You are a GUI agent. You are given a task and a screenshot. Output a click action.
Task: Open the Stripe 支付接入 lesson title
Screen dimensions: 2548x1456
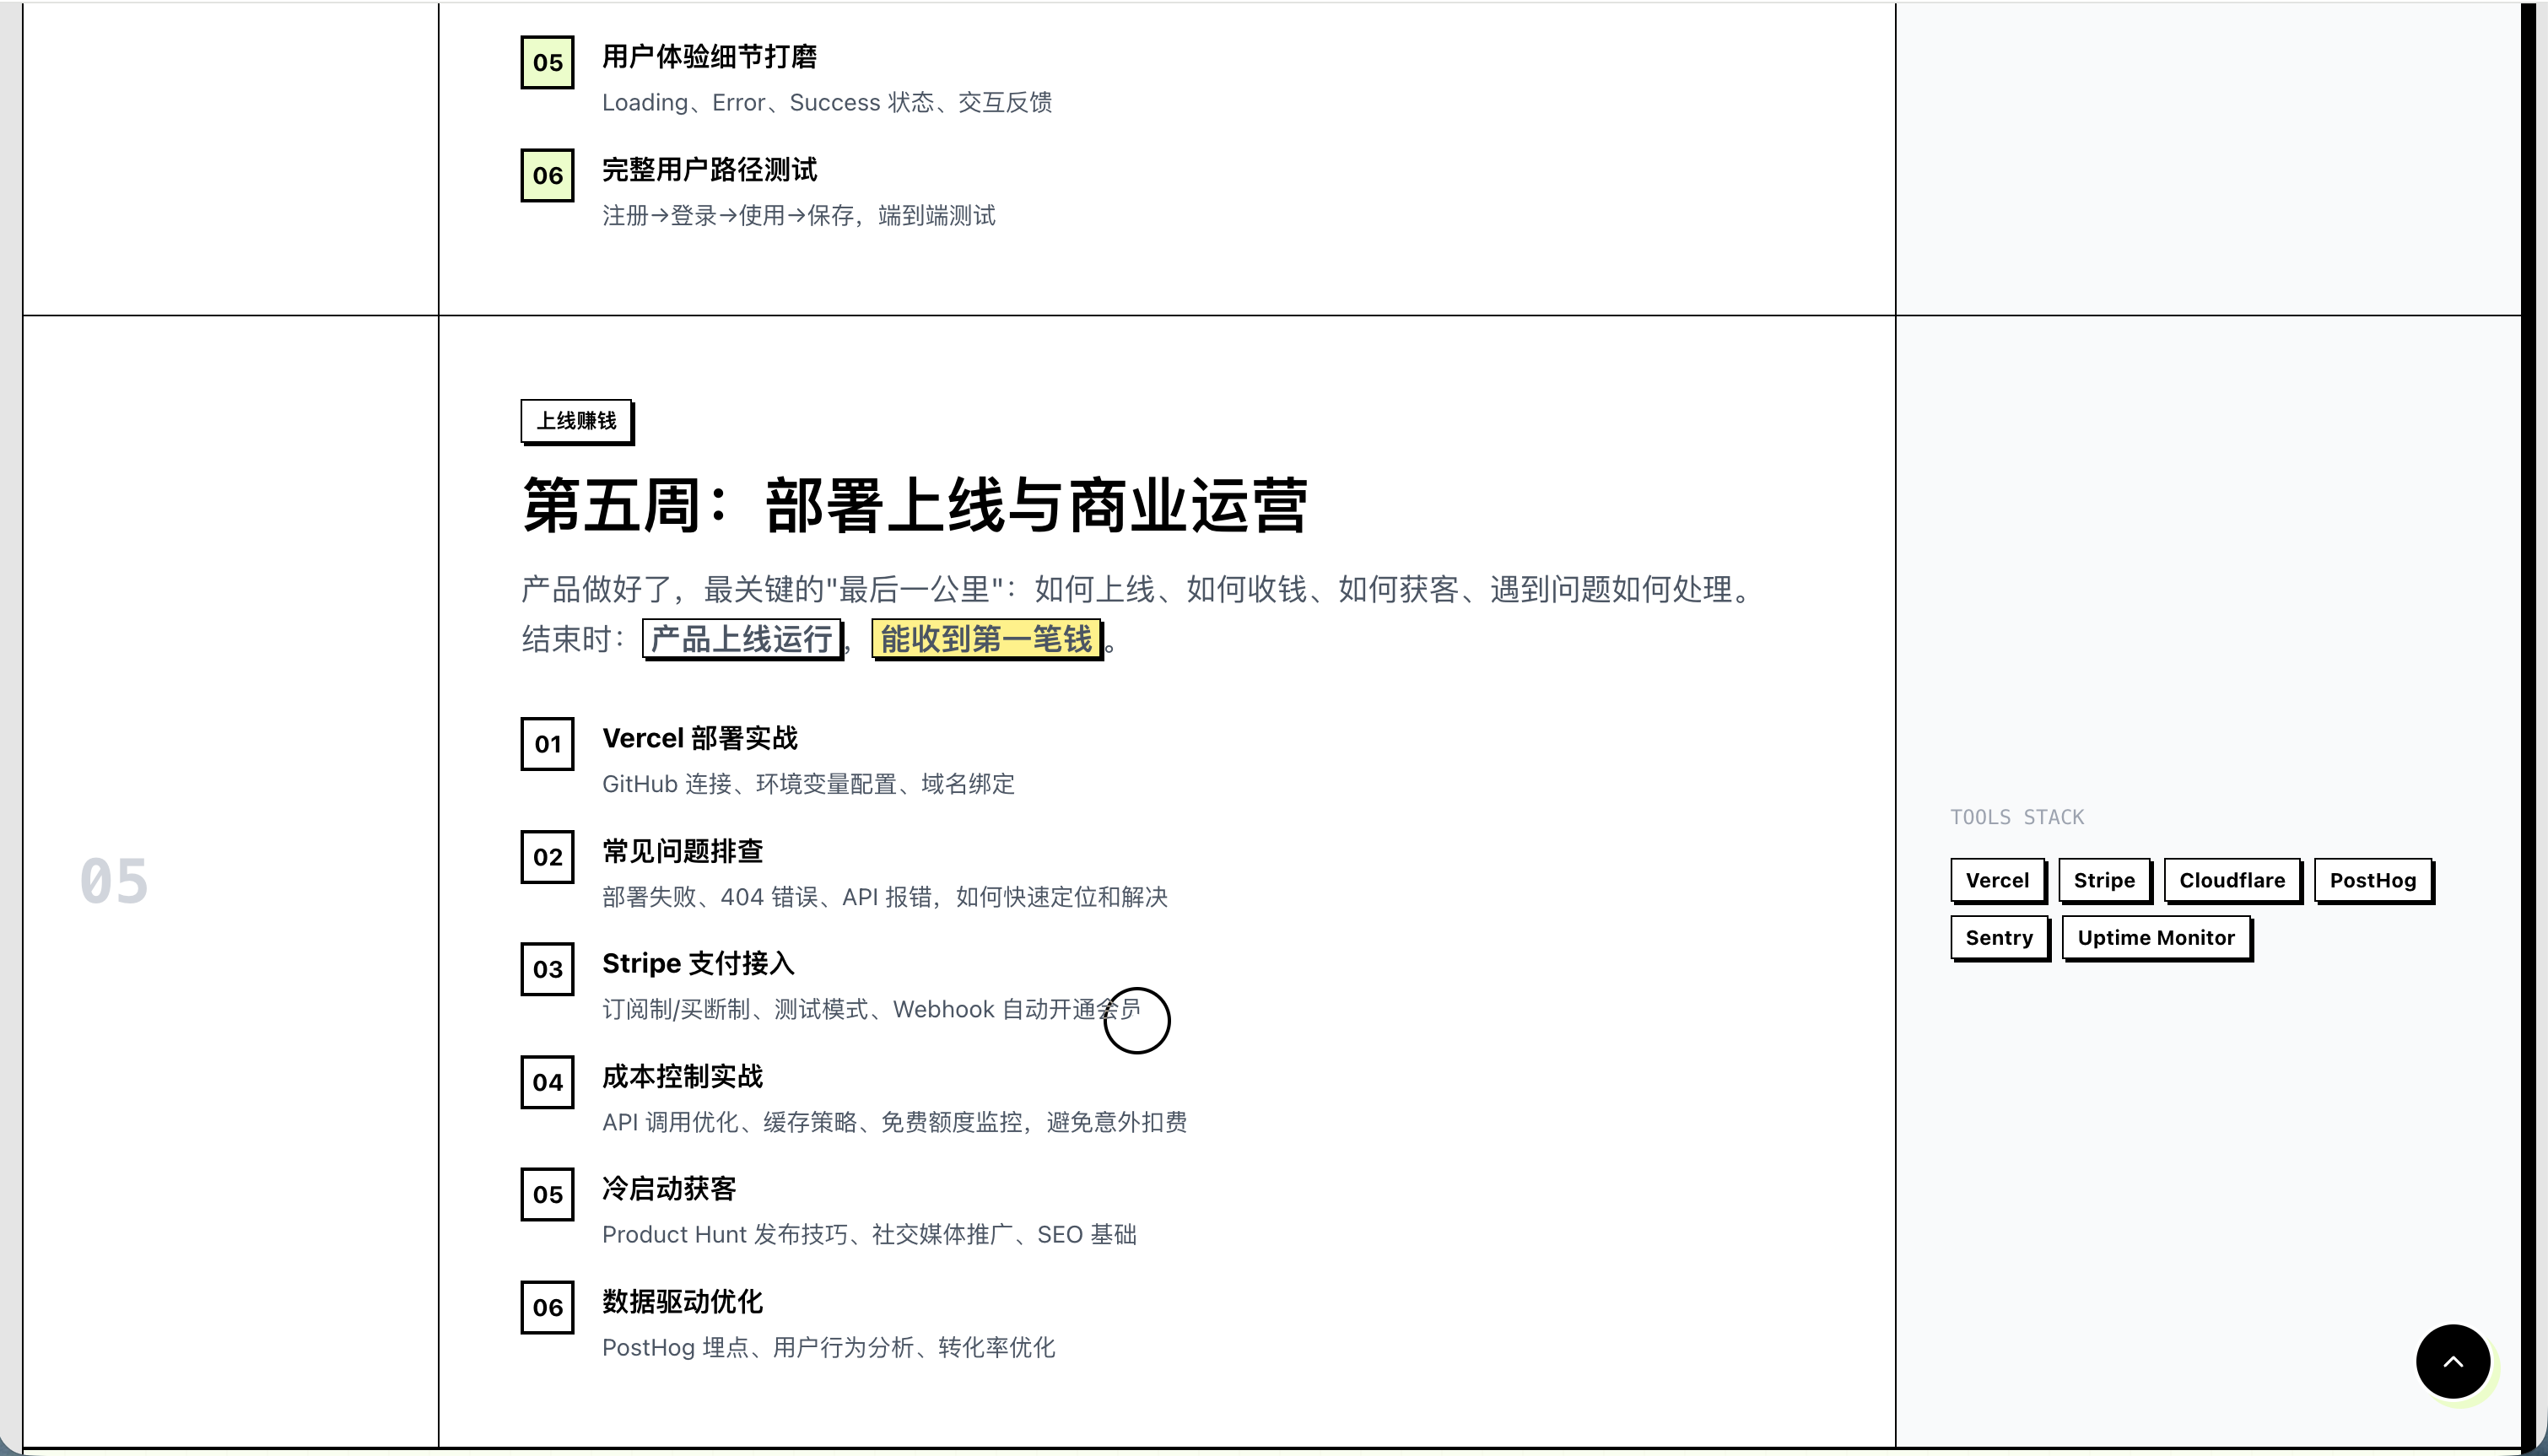tap(698, 963)
